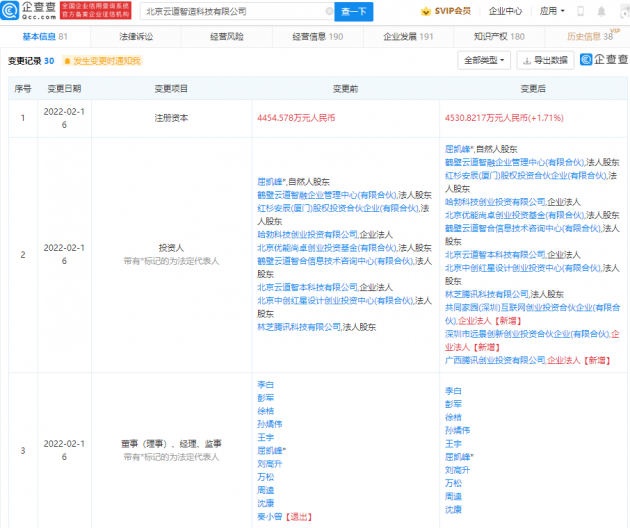630x528 pixels.
Task: Click the 查一下 search button
Action: 354,12
